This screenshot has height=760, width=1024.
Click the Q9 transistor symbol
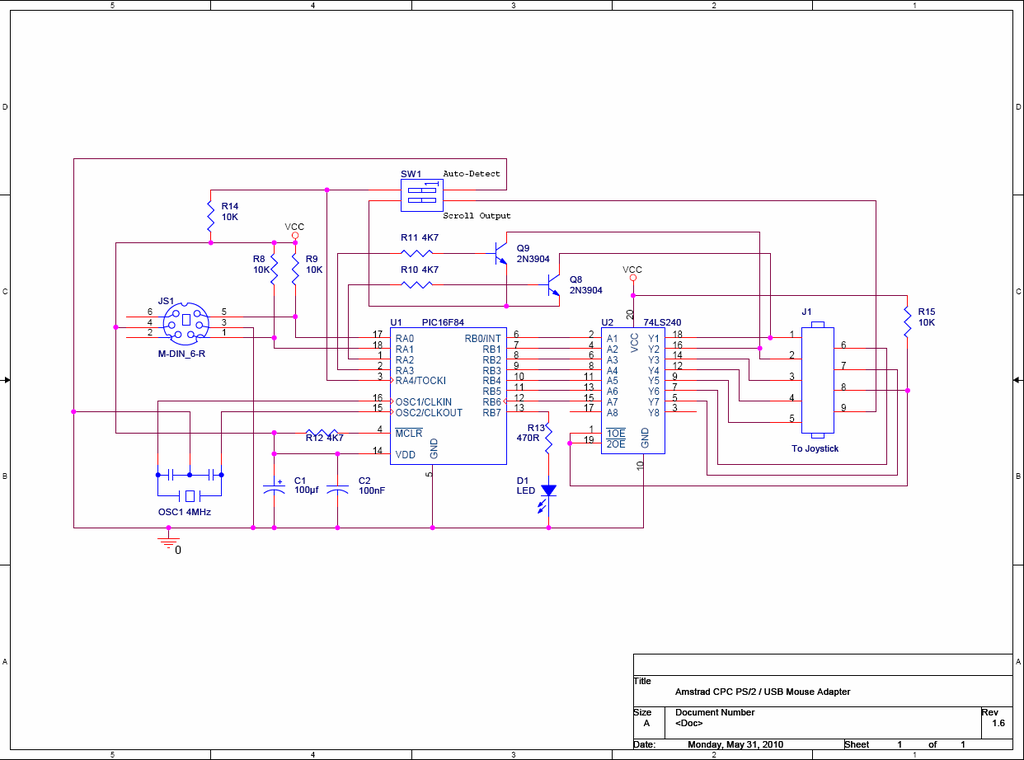coord(500,253)
